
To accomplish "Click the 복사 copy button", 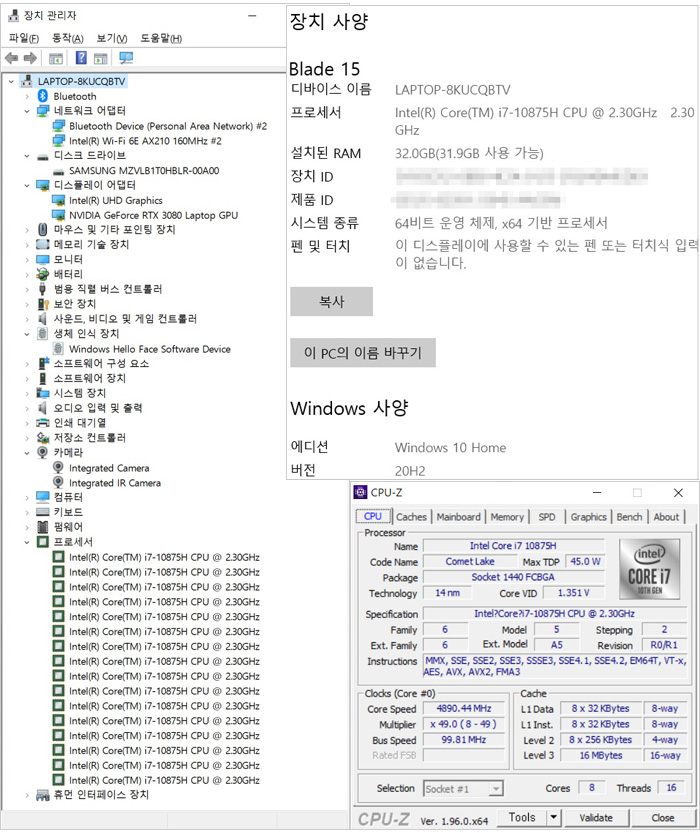I will (331, 301).
